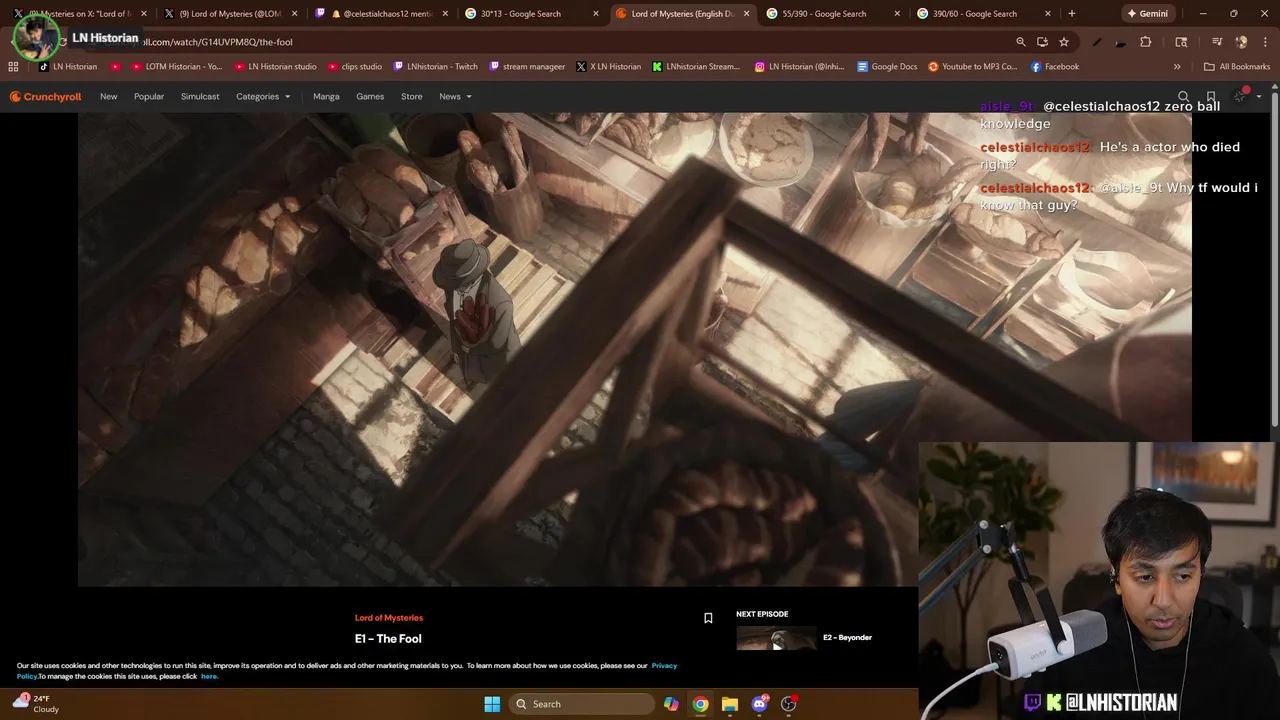Screen dimensions: 1280x720
Task: Add episode to watchlist with bookmark icon
Action: click(708, 618)
